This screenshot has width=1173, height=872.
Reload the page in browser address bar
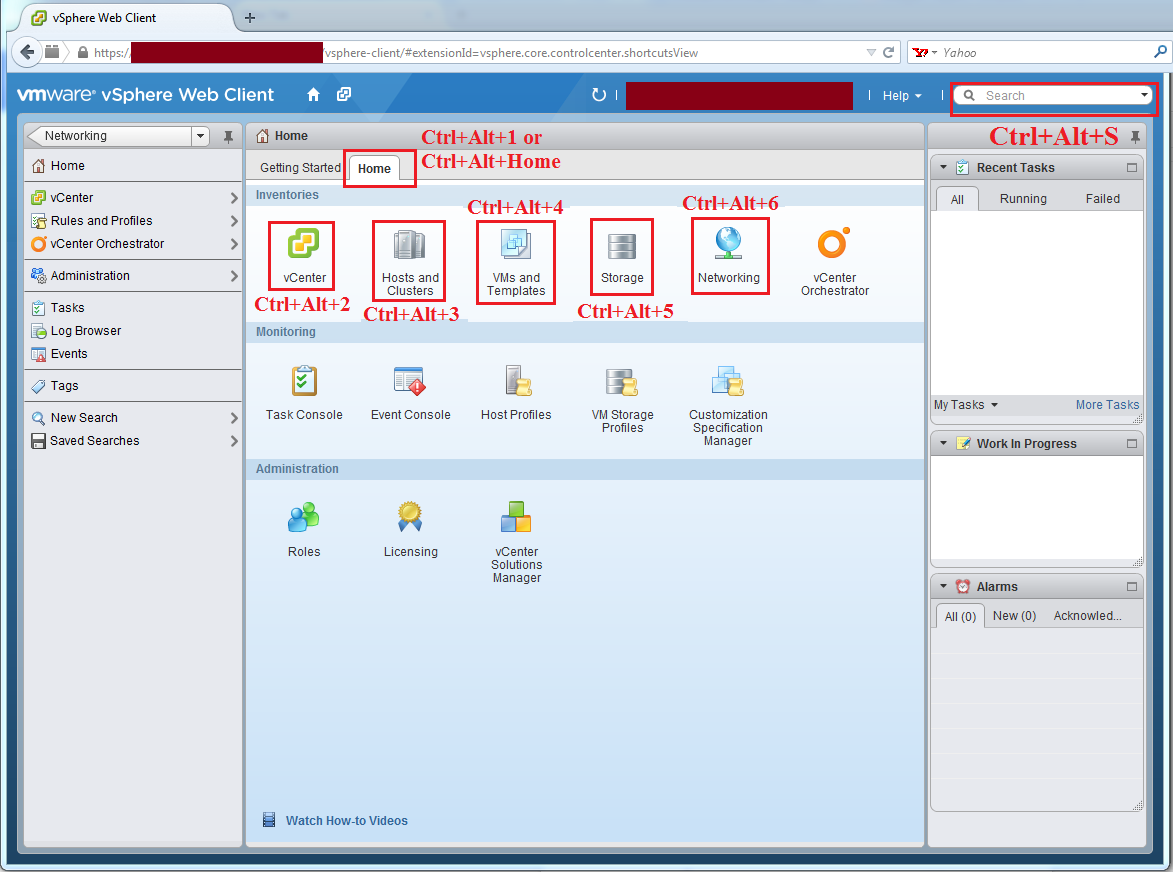[x=889, y=52]
